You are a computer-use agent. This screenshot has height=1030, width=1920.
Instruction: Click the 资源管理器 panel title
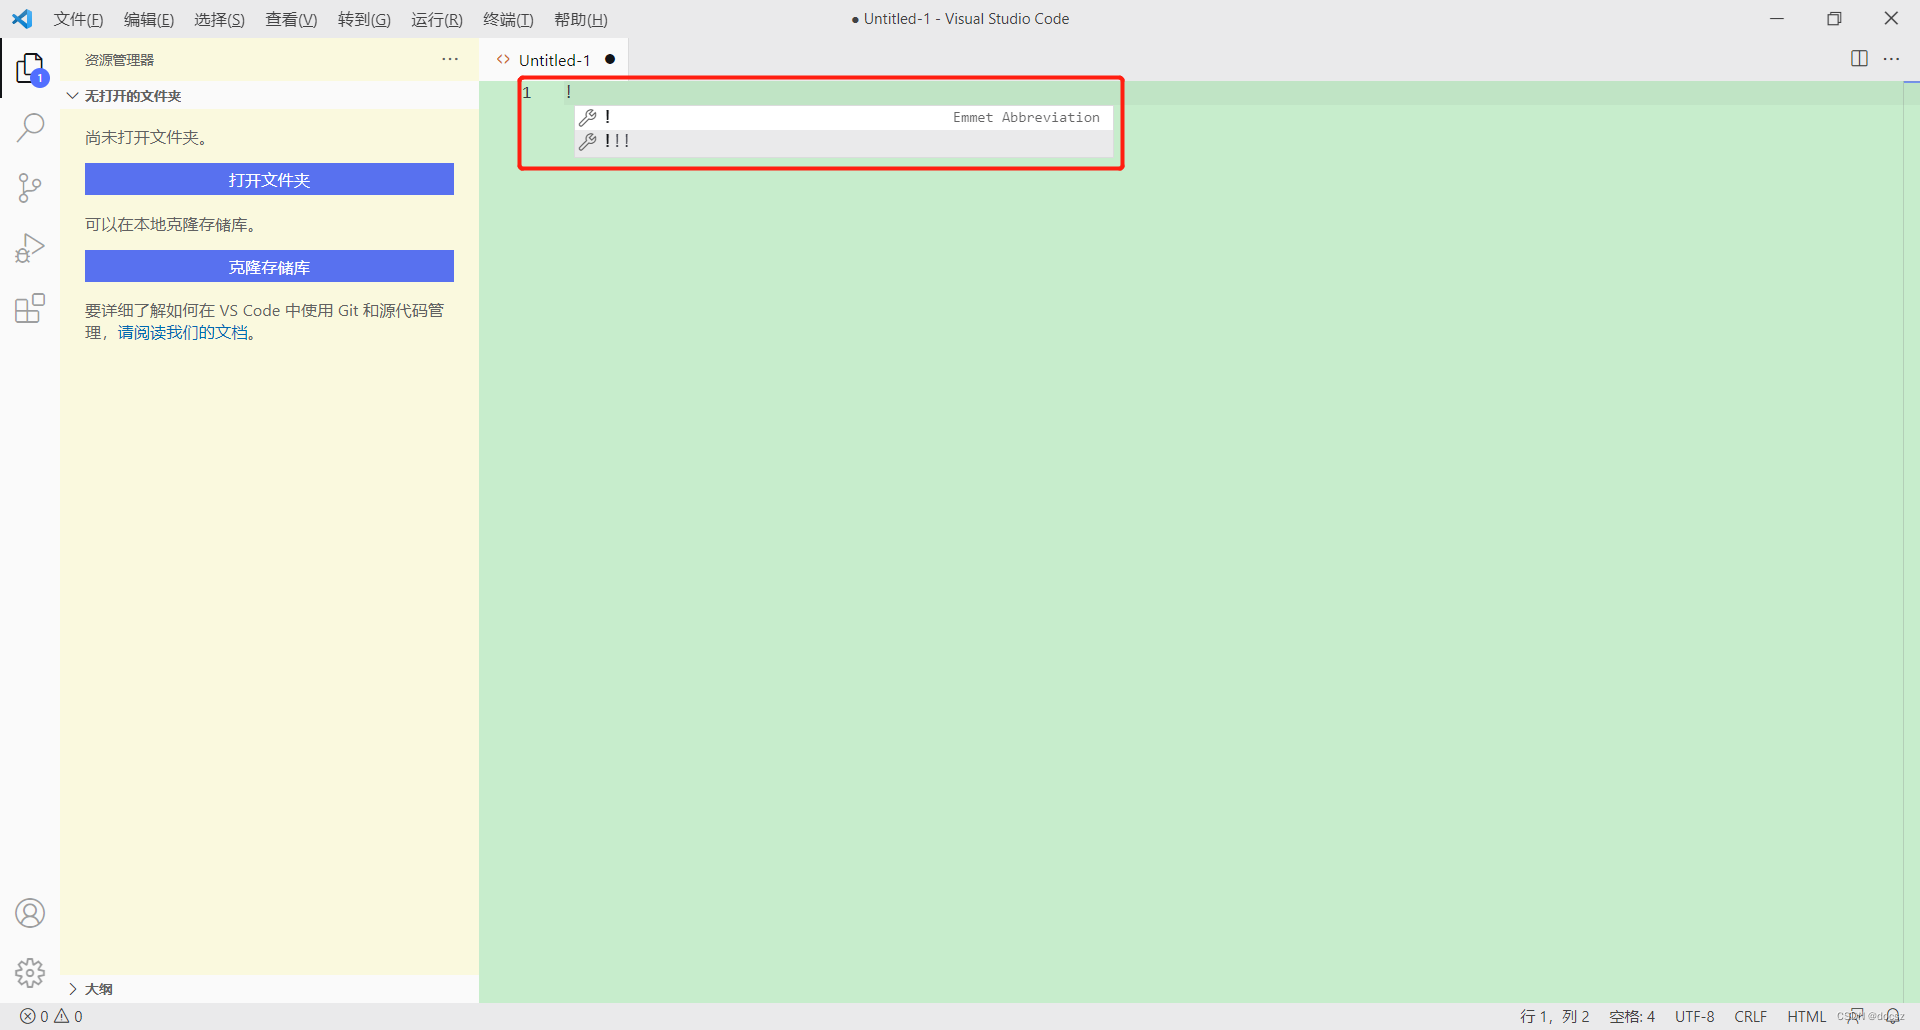click(x=119, y=60)
